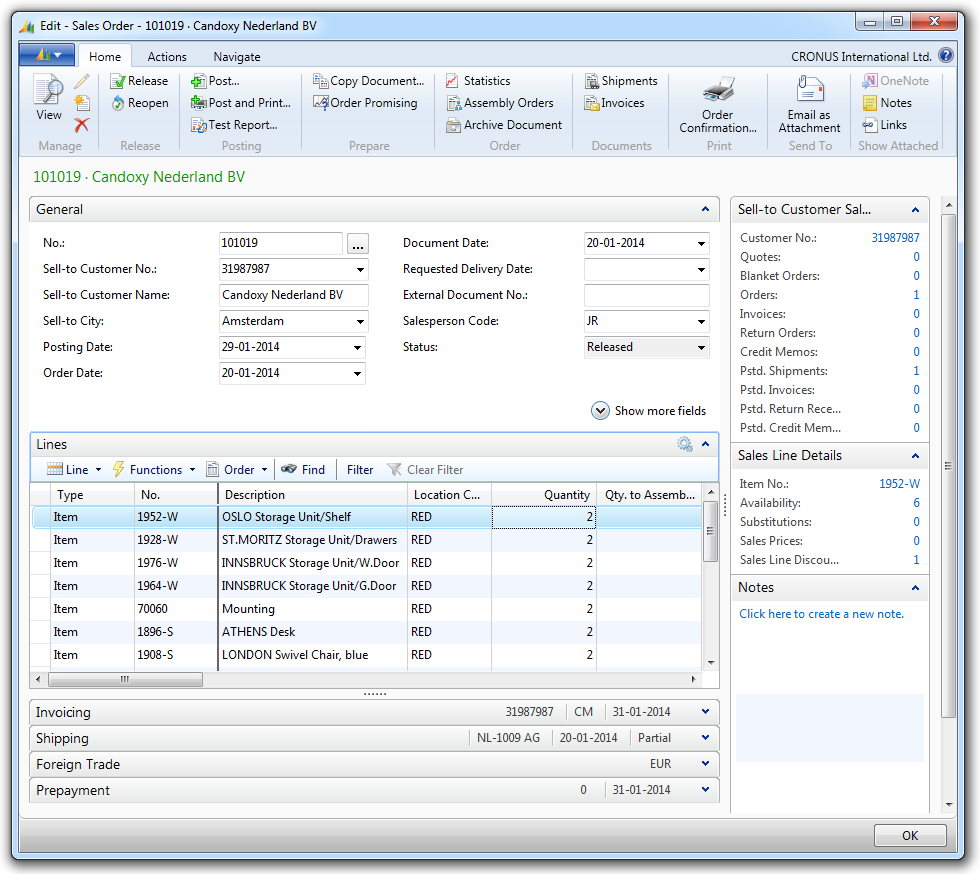
Task: Open the Sell-to Customer No. dropdown
Action: pos(360,269)
